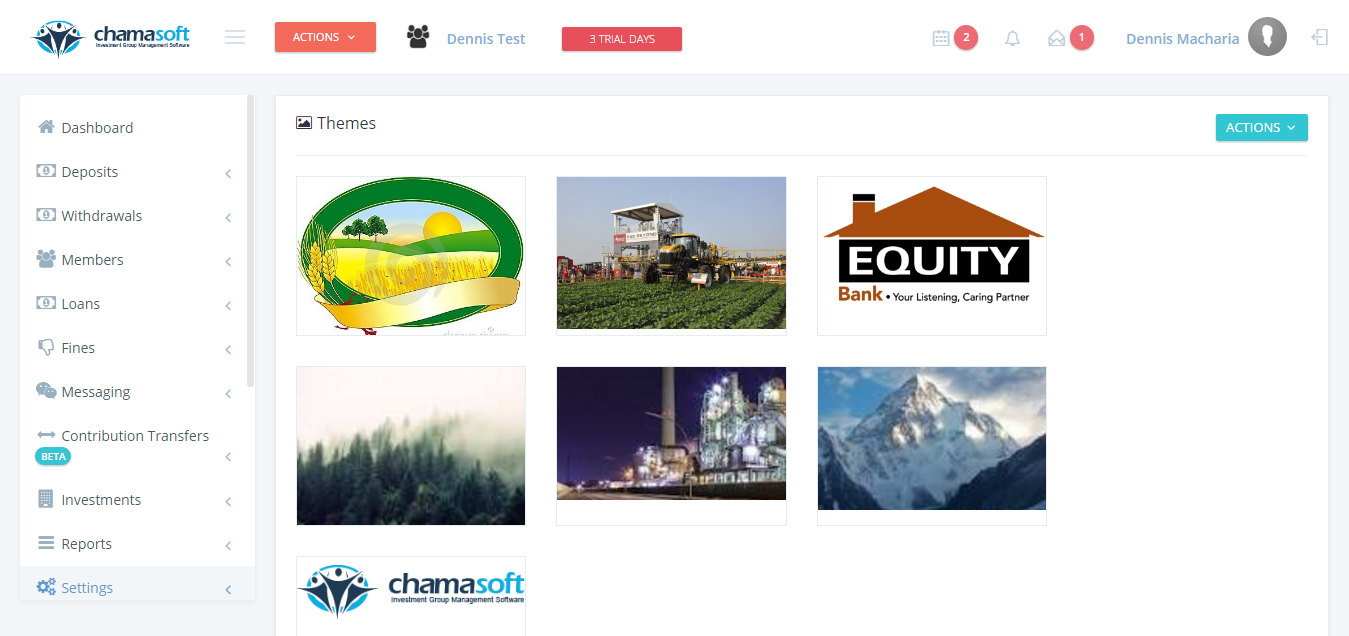Image resolution: width=1349 pixels, height=636 pixels.
Task: Click the group members icon beside Dennis Test
Action: (418, 37)
